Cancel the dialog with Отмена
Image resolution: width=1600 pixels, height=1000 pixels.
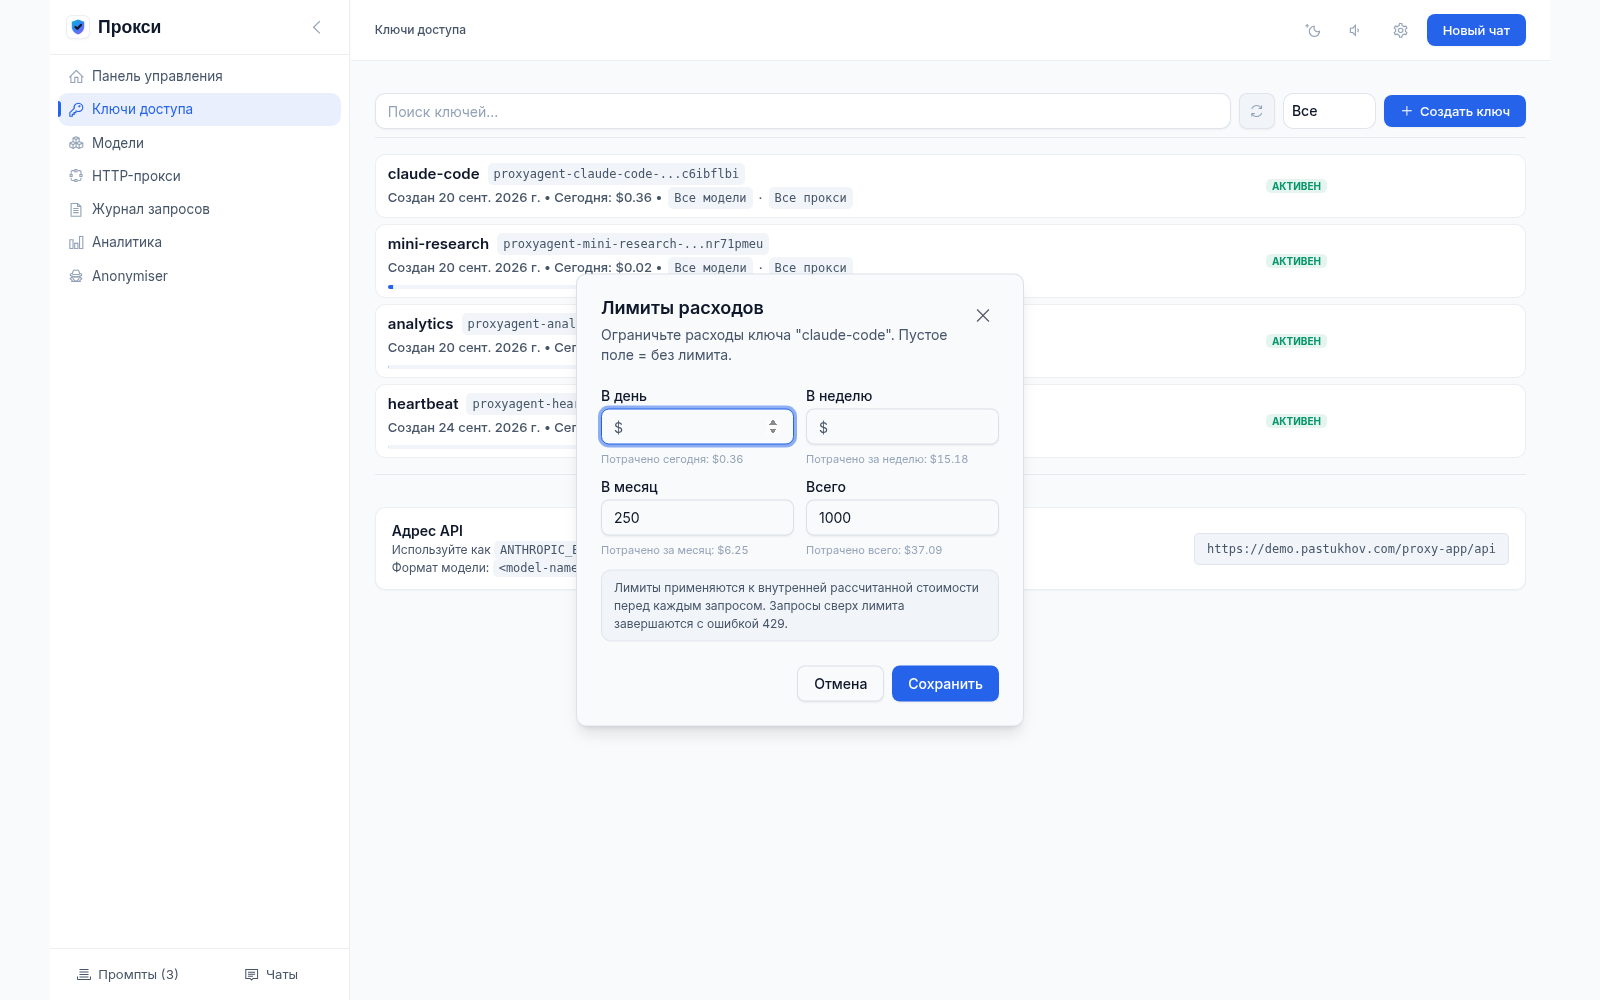(840, 684)
